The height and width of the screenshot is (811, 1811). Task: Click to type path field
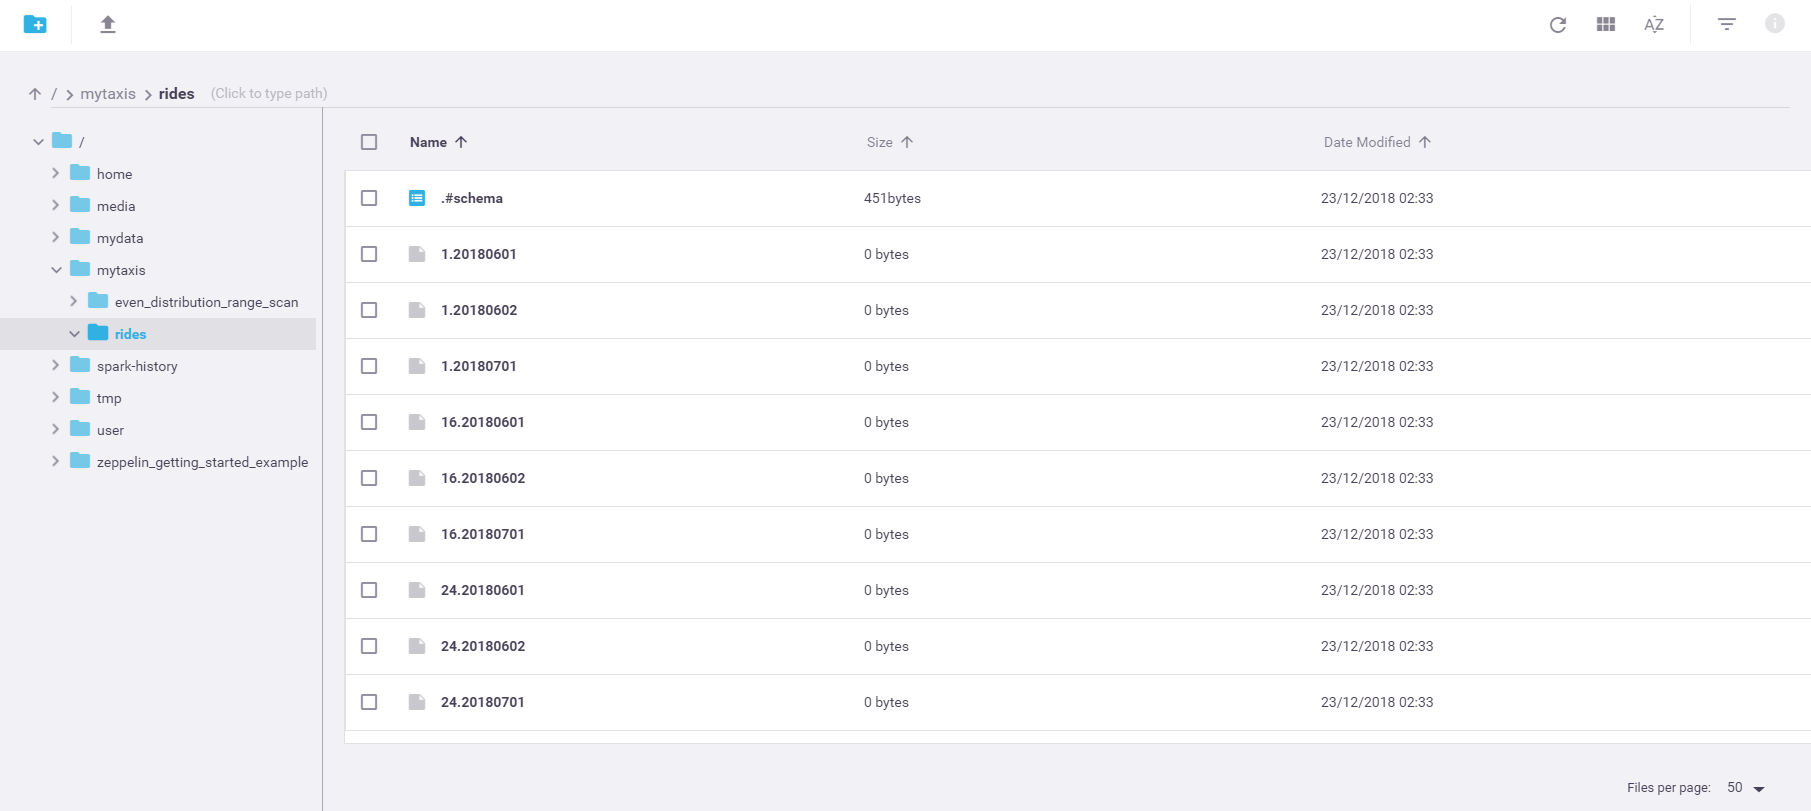tap(269, 94)
